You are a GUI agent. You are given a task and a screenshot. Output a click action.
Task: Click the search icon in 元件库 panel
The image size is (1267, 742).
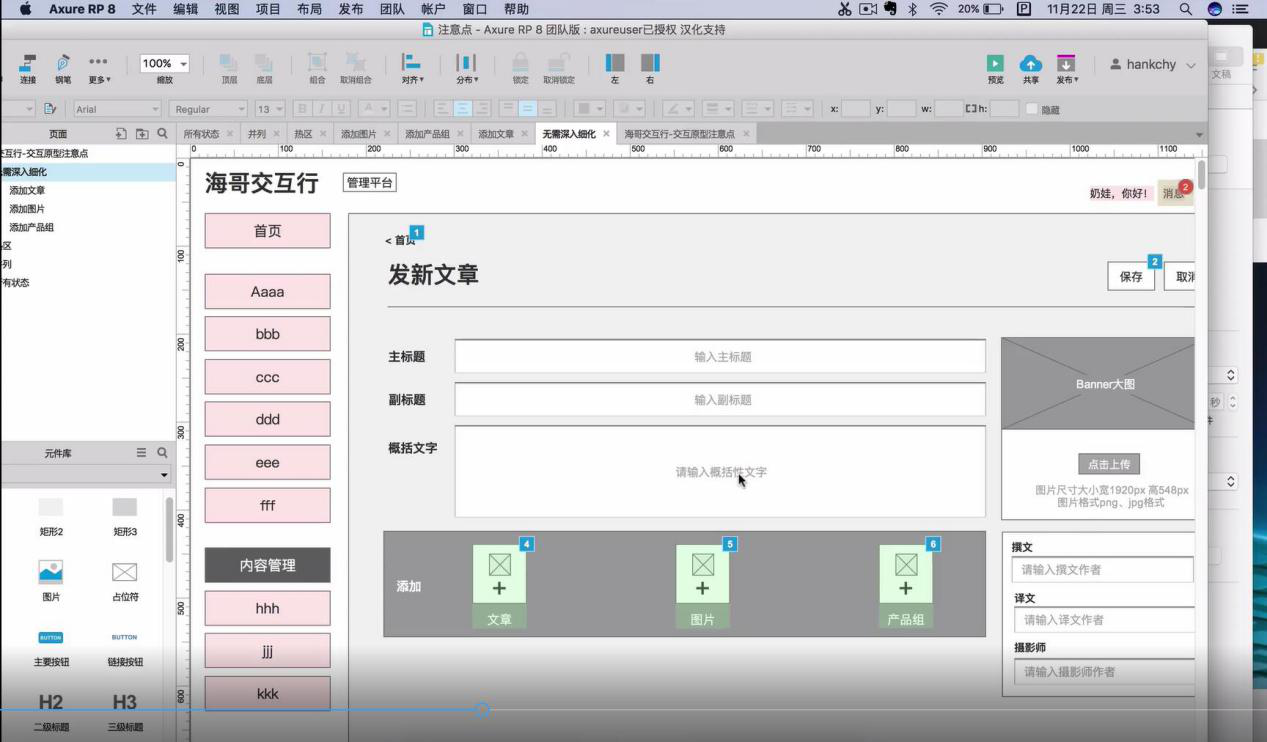(161, 452)
